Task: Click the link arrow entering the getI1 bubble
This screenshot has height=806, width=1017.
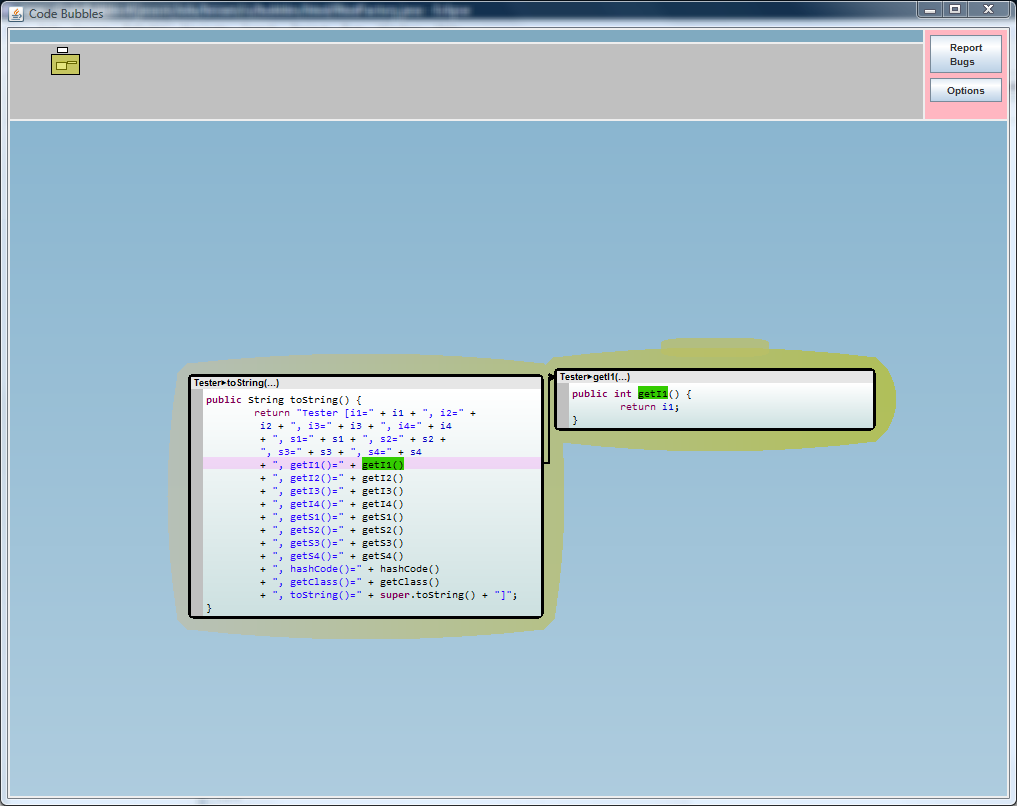Action: coord(552,377)
